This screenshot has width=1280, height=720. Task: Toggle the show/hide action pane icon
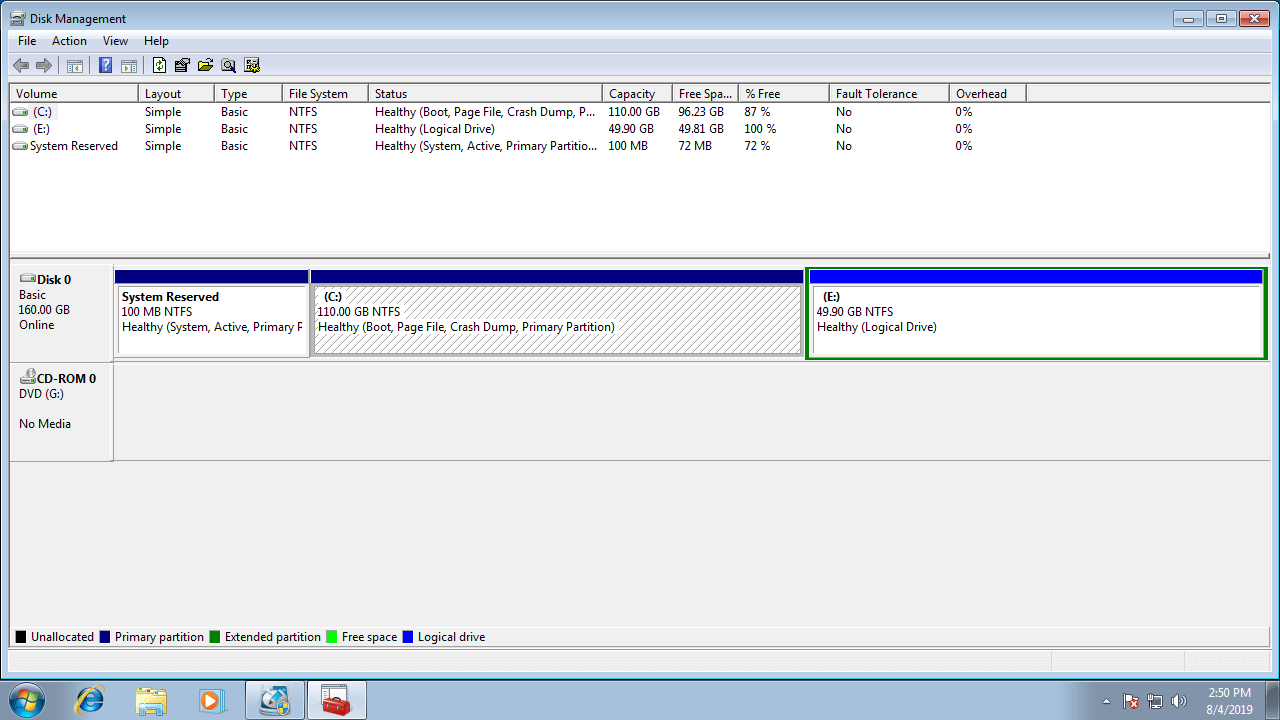[x=129, y=66]
